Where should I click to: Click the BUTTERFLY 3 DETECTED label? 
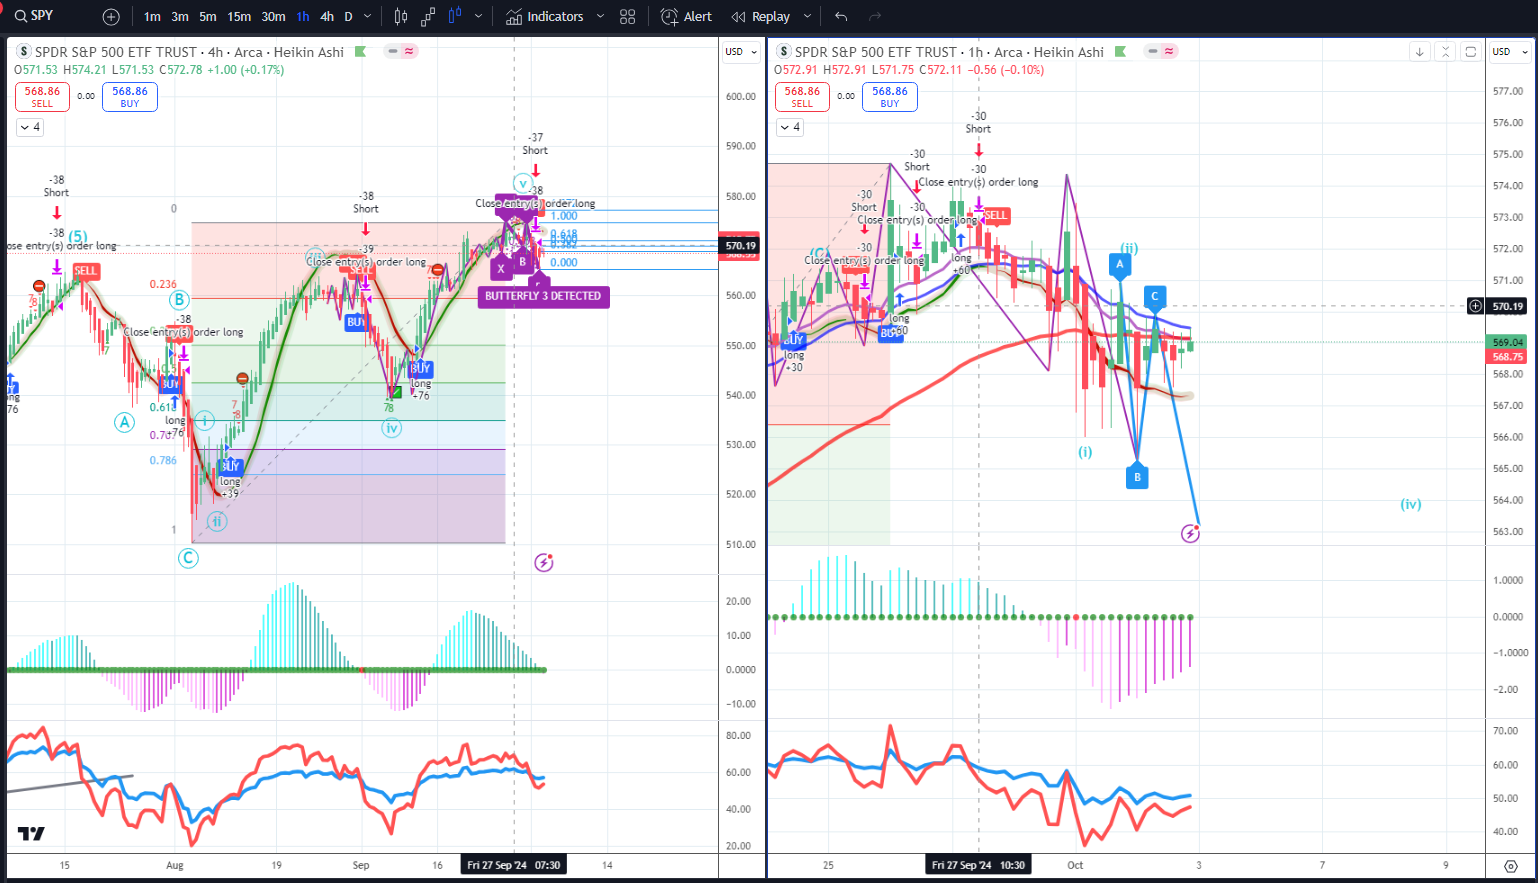click(x=543, y=296)
